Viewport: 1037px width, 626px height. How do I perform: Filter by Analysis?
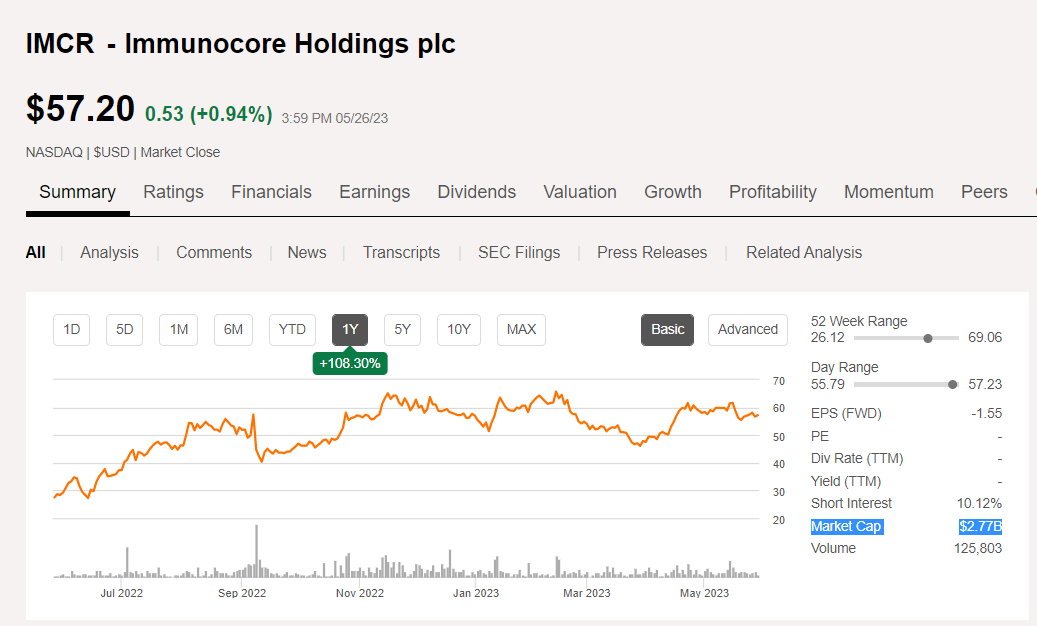pos(109,253)
